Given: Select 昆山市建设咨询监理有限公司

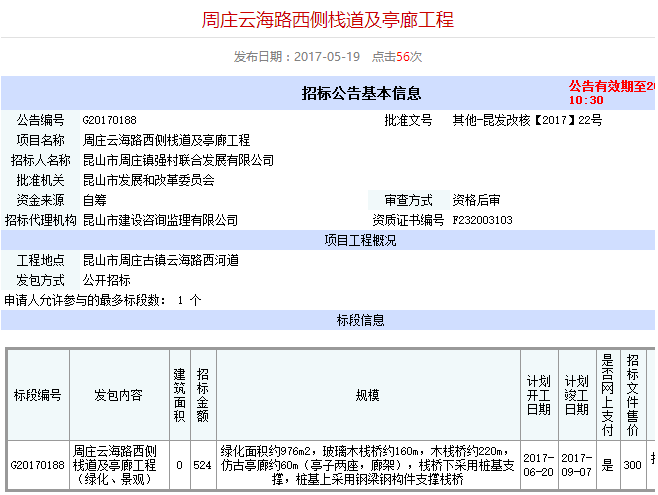Looking at the screenshot, I should [x=160, y=220].
